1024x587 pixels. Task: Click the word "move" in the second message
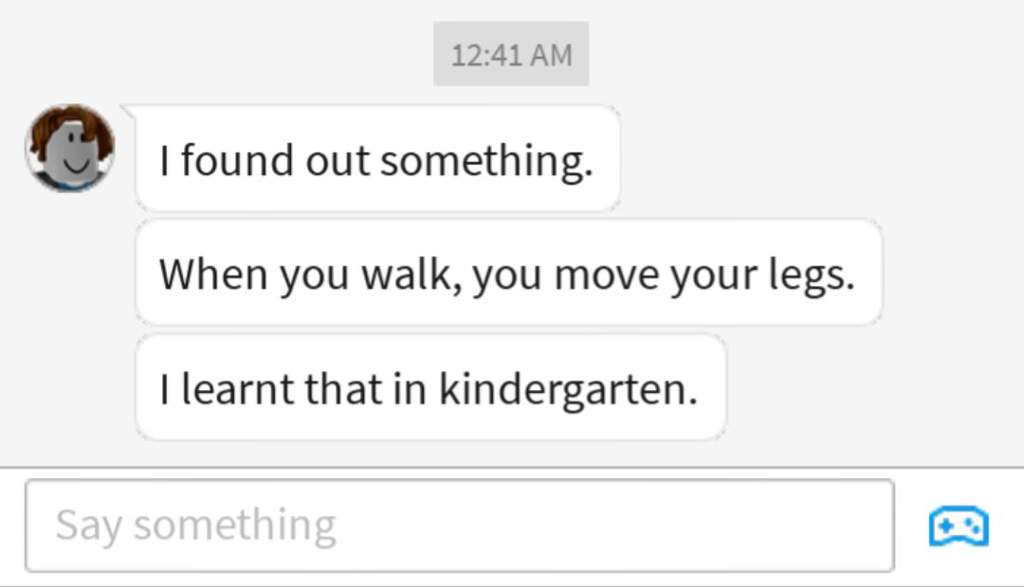coord(607,276)
